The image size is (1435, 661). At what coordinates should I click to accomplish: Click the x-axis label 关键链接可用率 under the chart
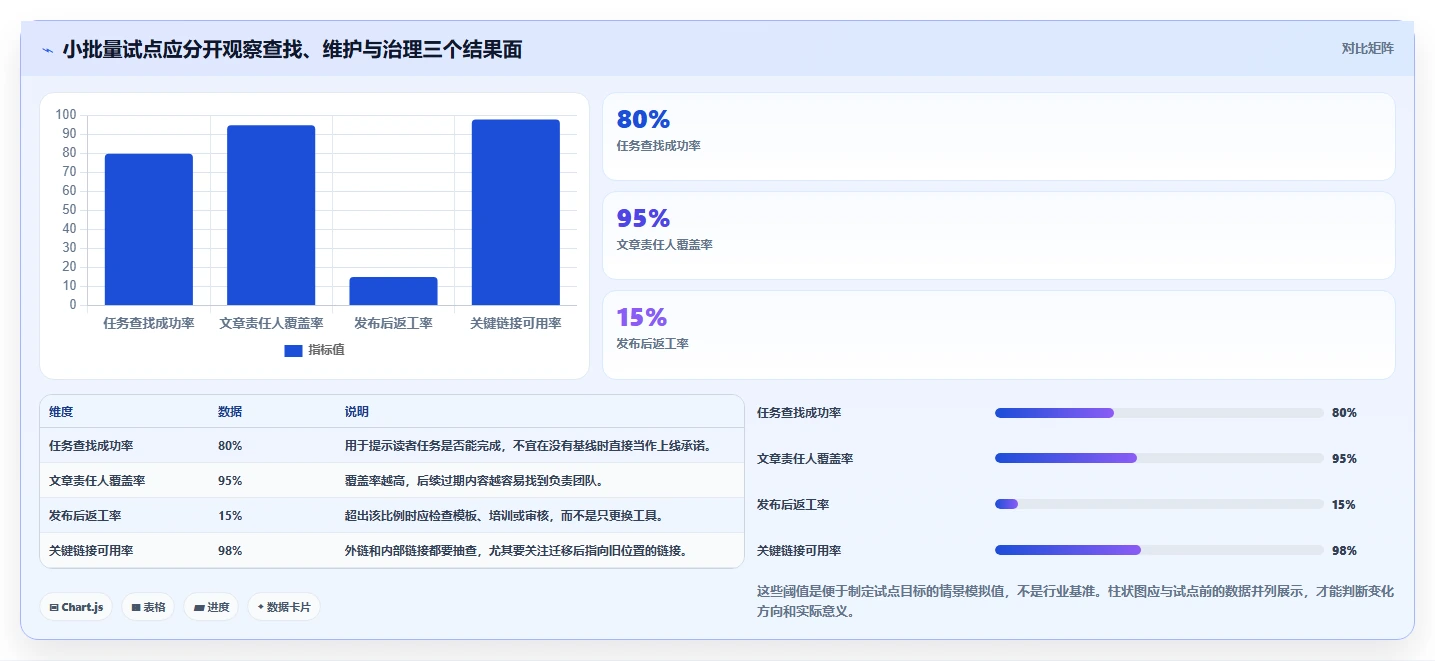(516, 323)
